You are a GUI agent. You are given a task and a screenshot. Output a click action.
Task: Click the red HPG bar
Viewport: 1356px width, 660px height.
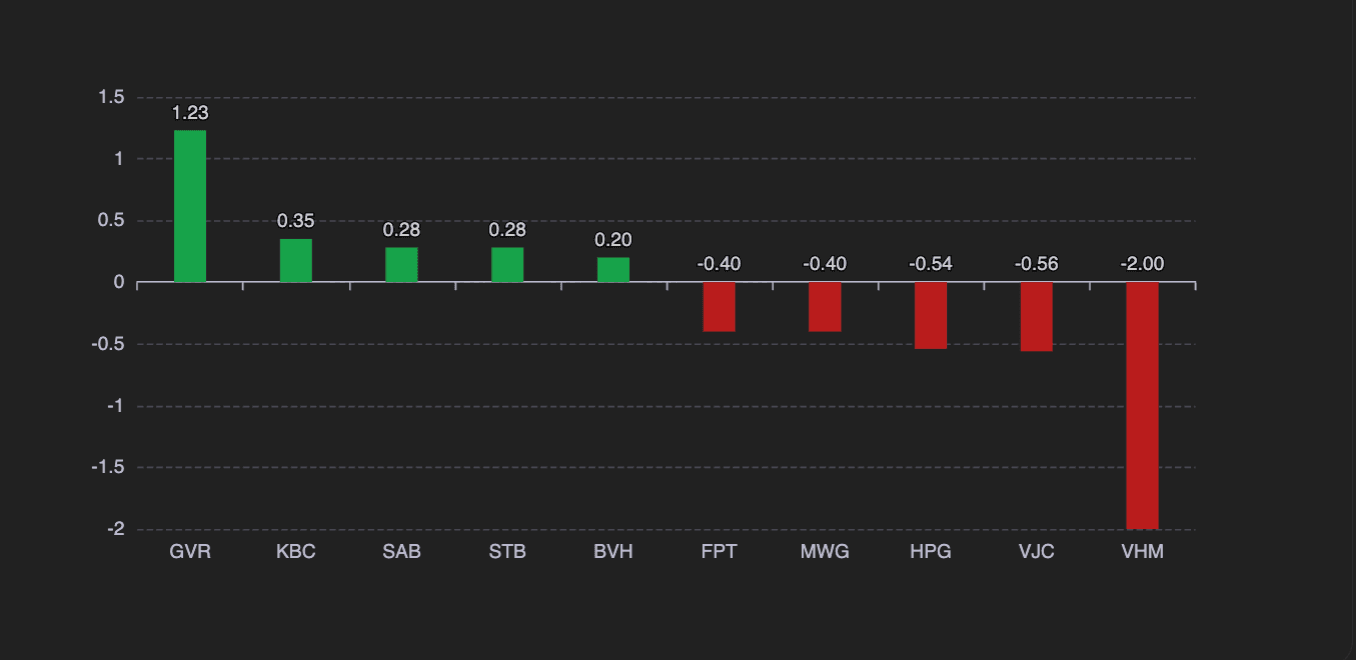(931, 315)
